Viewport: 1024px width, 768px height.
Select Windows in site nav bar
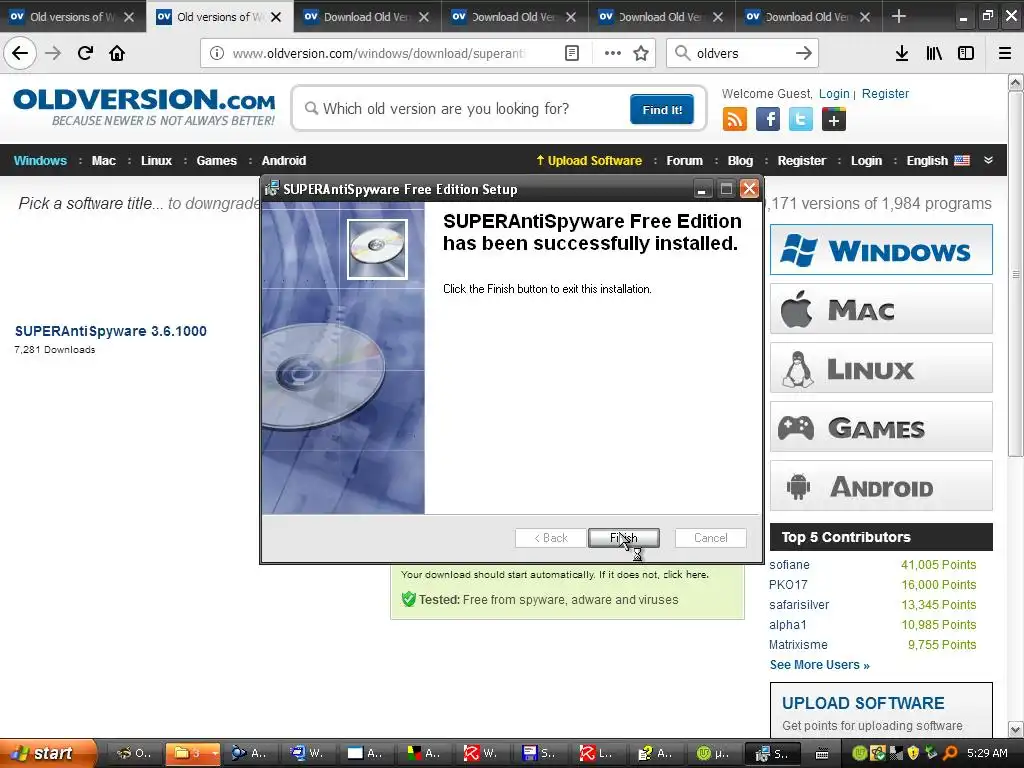point(40,161)
